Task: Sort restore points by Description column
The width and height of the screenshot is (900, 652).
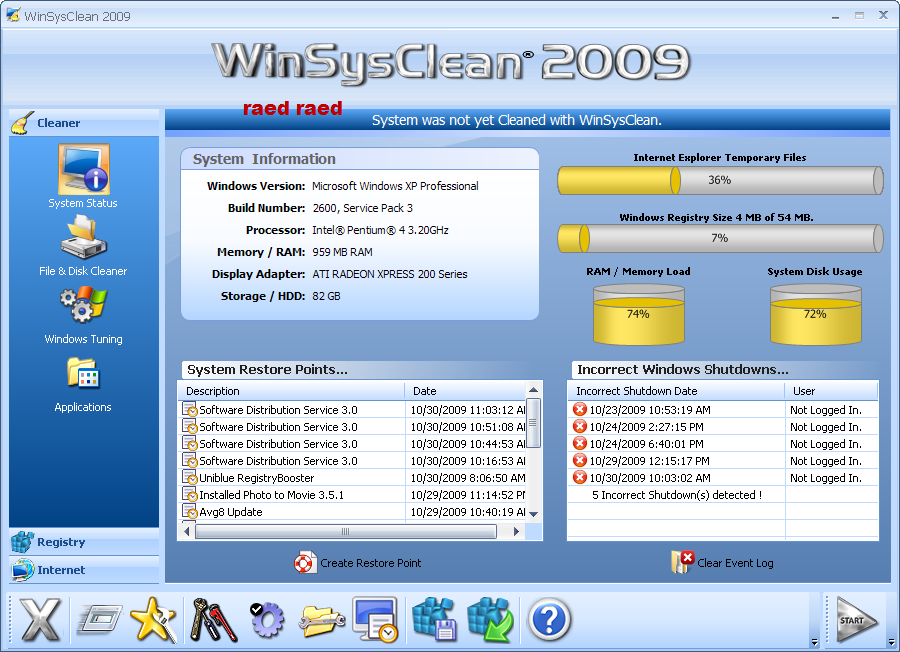Action: click(x=291, y=391)
